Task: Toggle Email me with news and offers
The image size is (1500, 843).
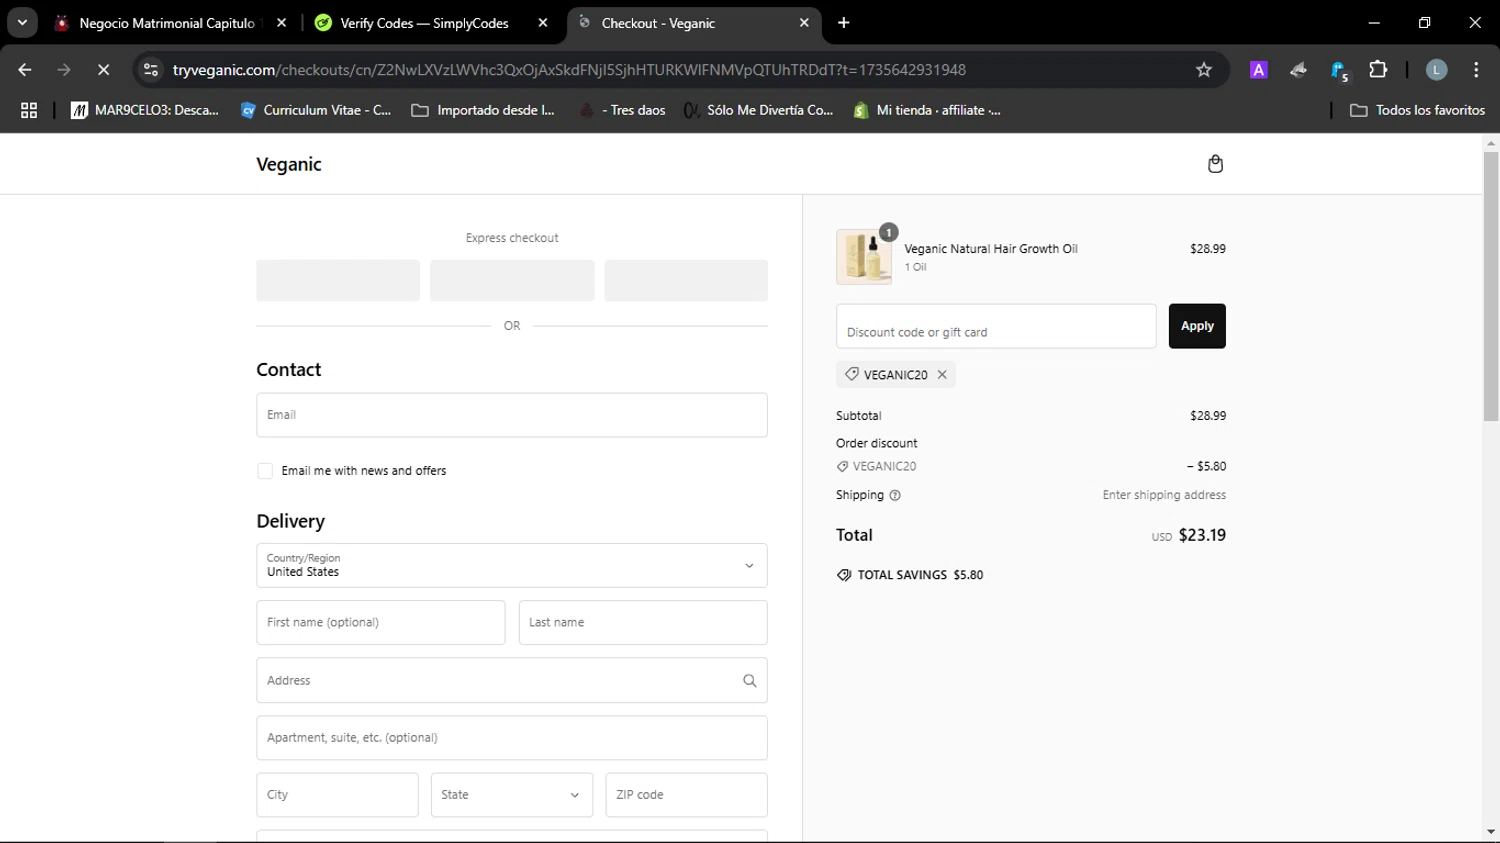Action: pos(265,471)
